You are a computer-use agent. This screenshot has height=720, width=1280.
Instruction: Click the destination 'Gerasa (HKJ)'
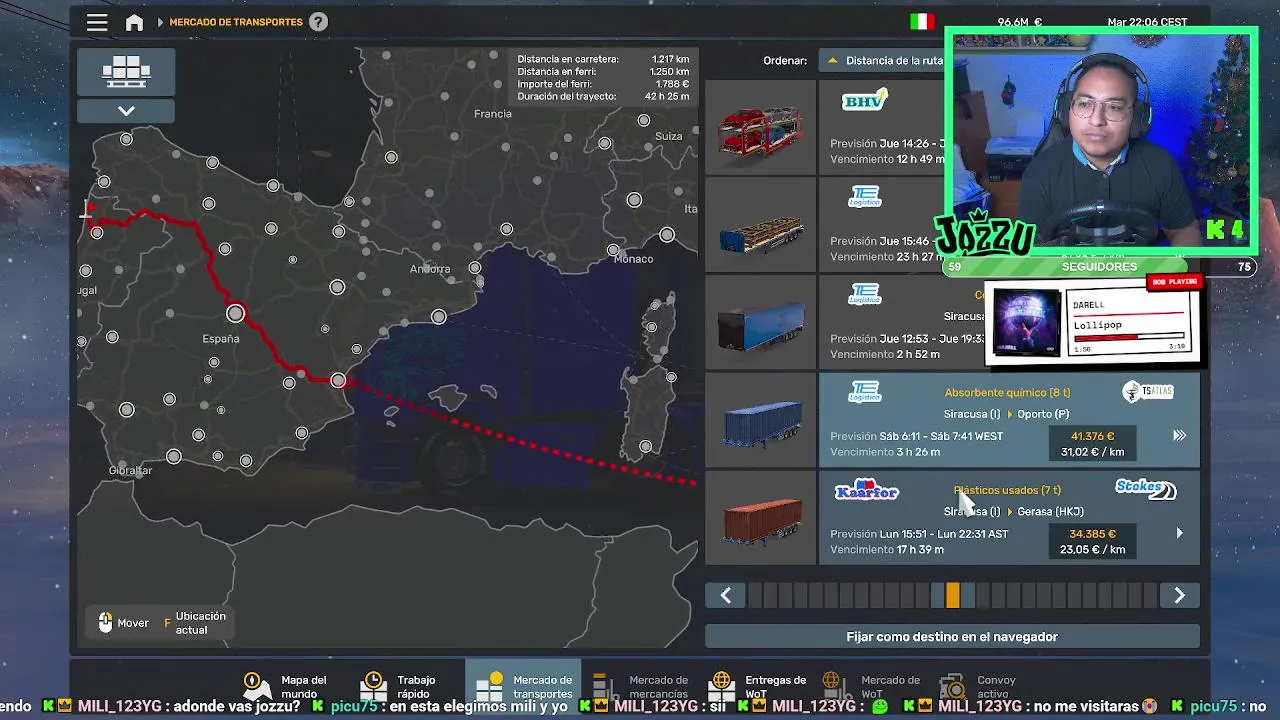(1050, 511)
